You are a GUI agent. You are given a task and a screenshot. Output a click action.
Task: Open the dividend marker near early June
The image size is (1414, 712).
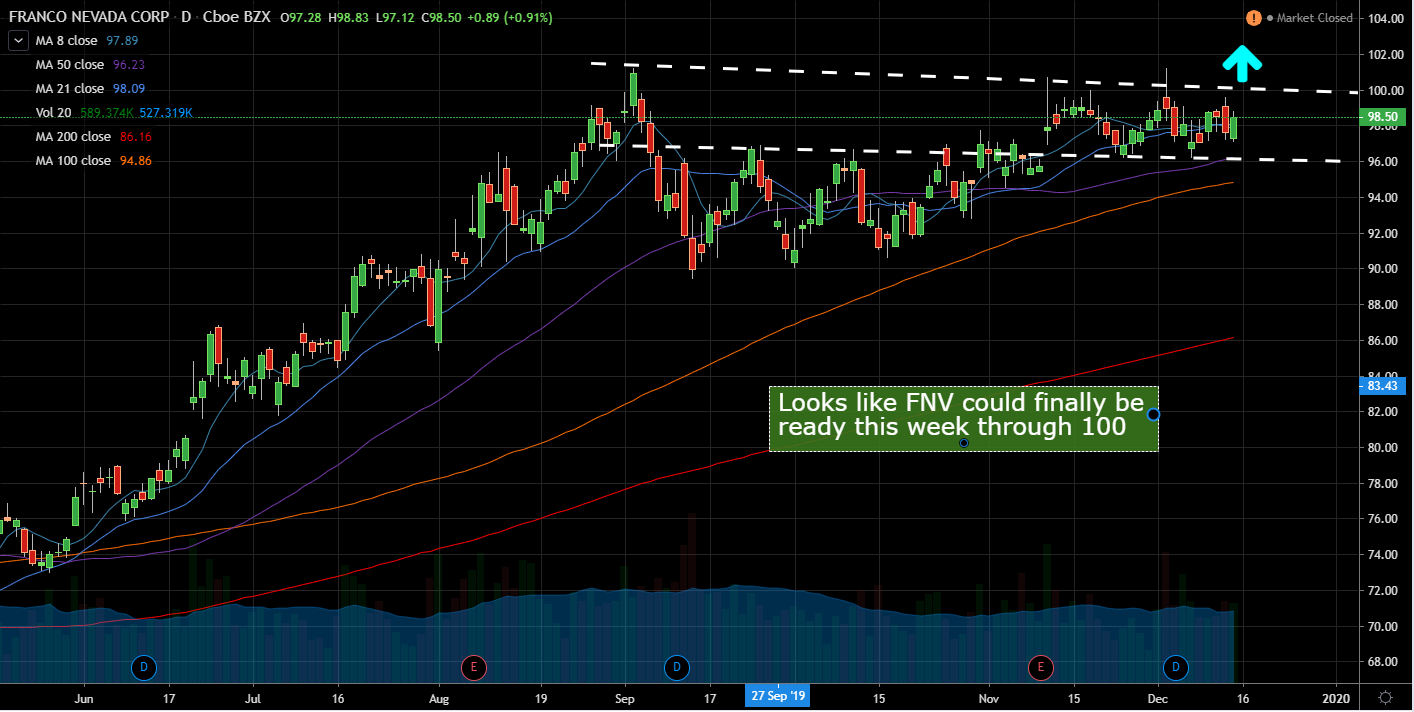tap(144, 667)
